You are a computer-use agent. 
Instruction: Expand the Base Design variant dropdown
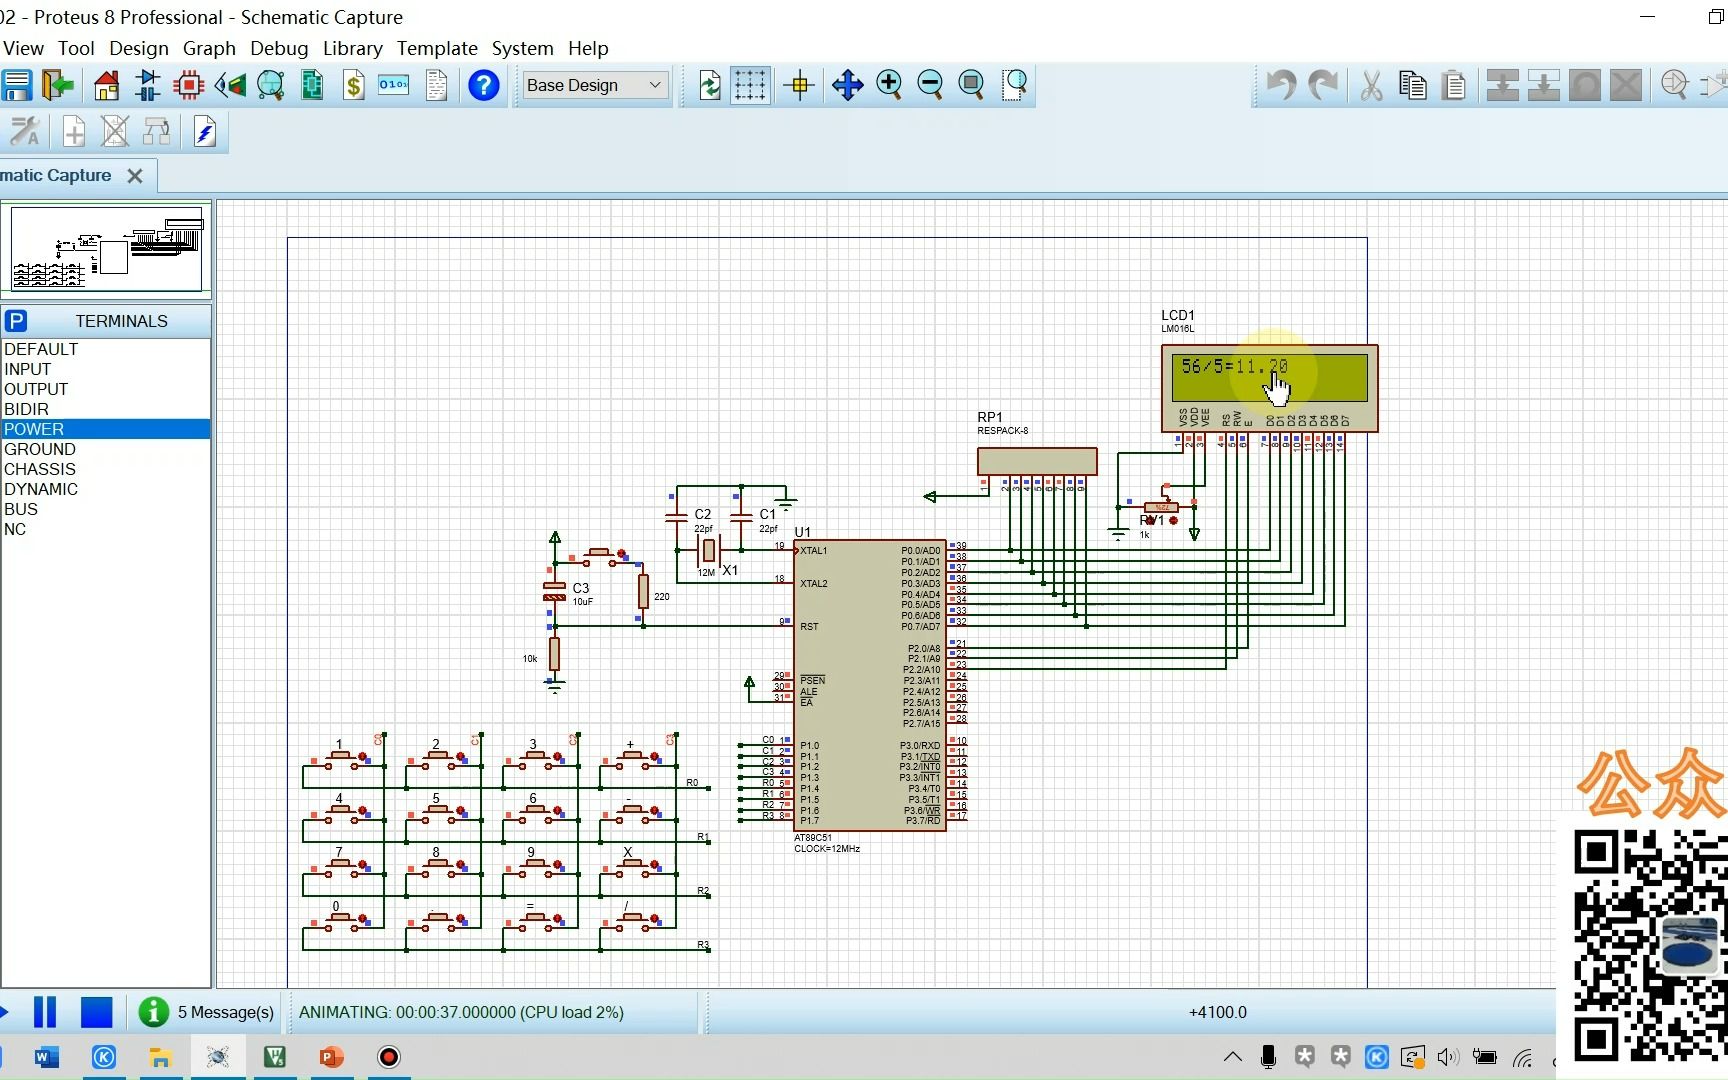(655, 85)
